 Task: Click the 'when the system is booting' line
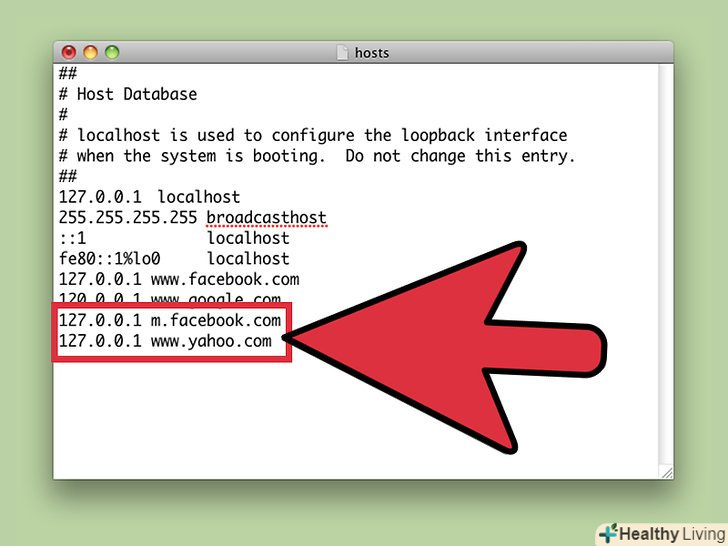click(317, 156)
